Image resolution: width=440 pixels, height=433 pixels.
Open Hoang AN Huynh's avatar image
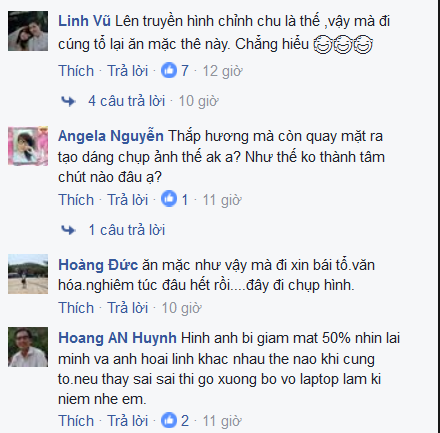(28, 347)
